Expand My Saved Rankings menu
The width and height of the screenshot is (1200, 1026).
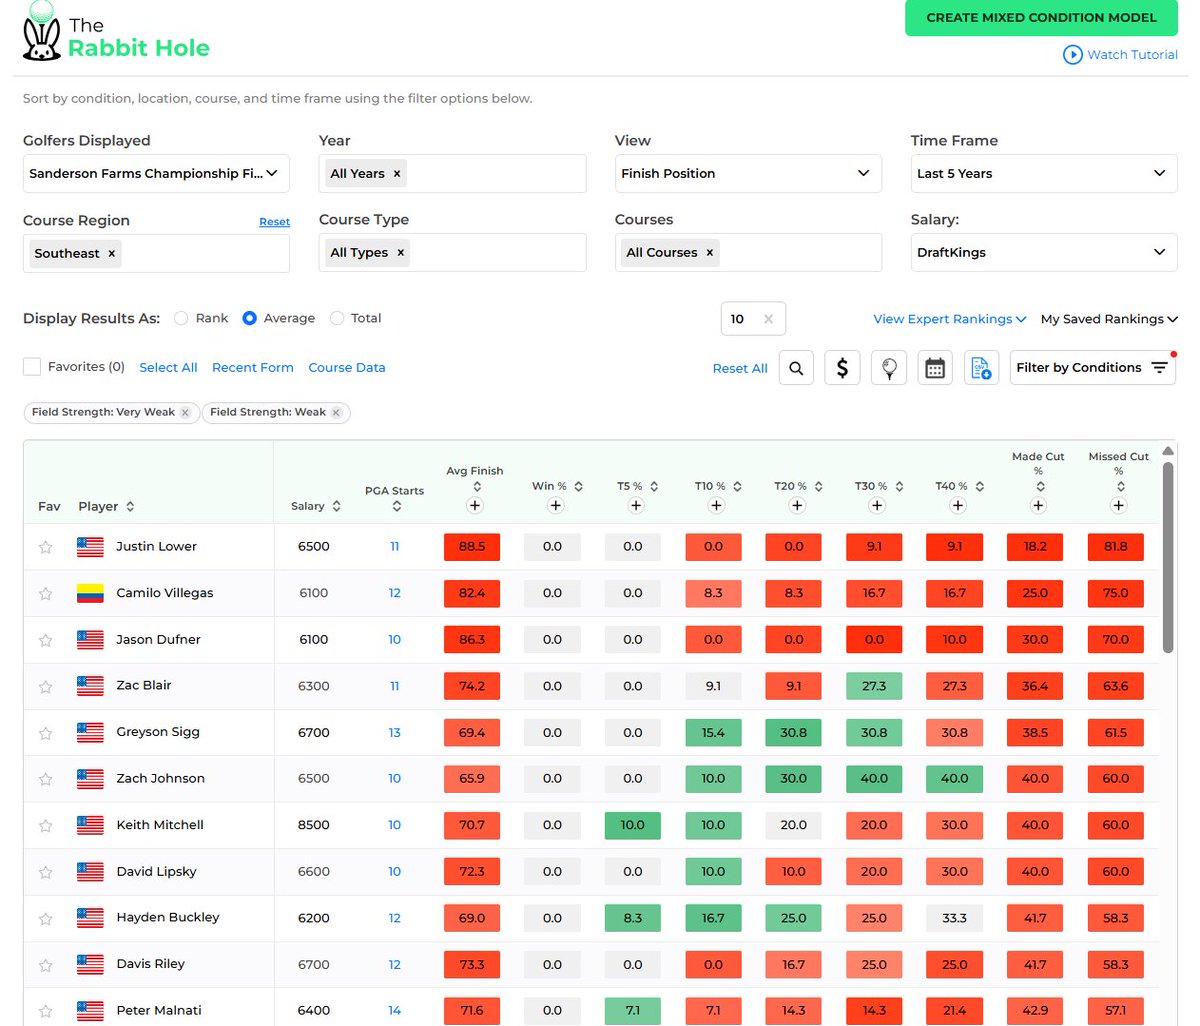1109,319
